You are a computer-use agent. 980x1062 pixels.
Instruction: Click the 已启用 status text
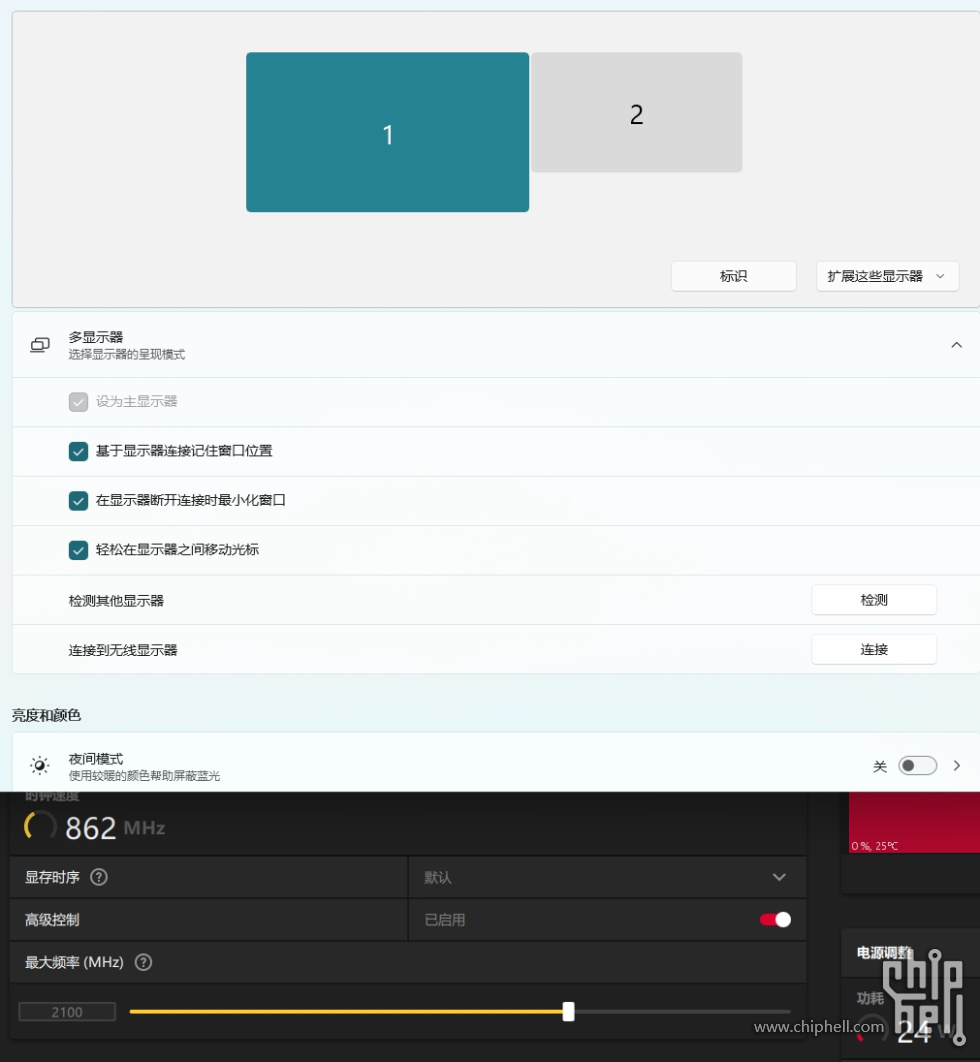click(x=445, y=920)
